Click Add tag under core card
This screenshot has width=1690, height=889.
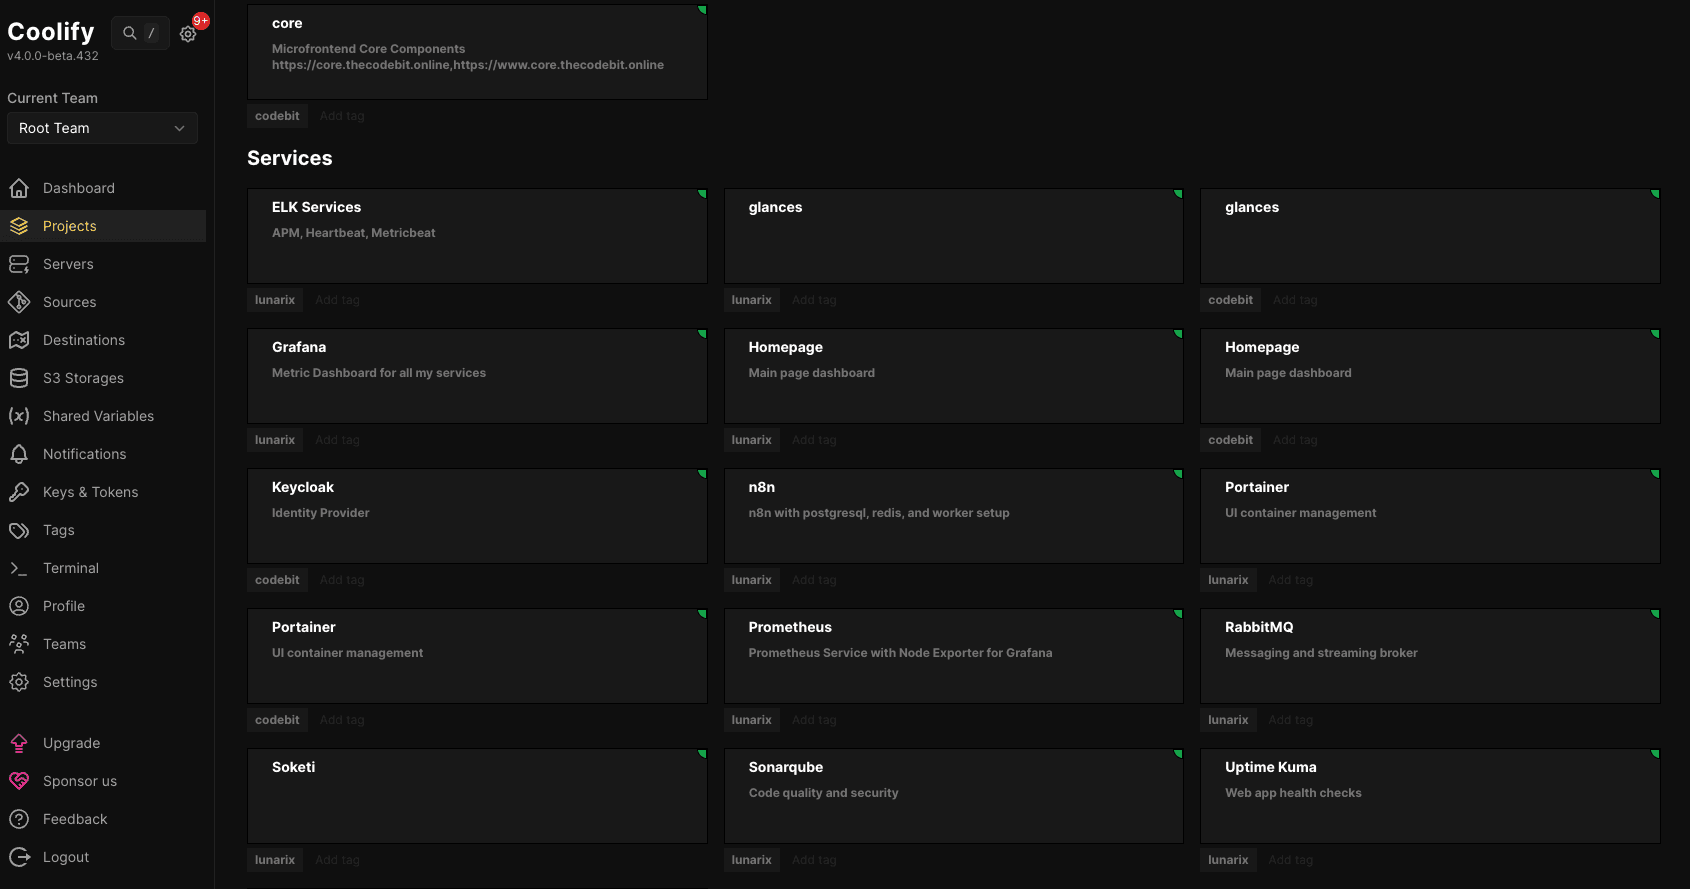[342, 116]
